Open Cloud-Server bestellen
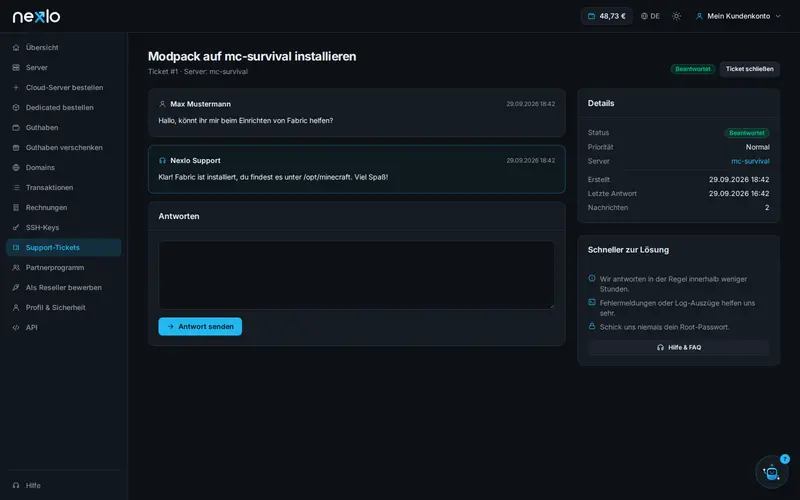This screenshot has height=500, width=800. tap(64, 87)
